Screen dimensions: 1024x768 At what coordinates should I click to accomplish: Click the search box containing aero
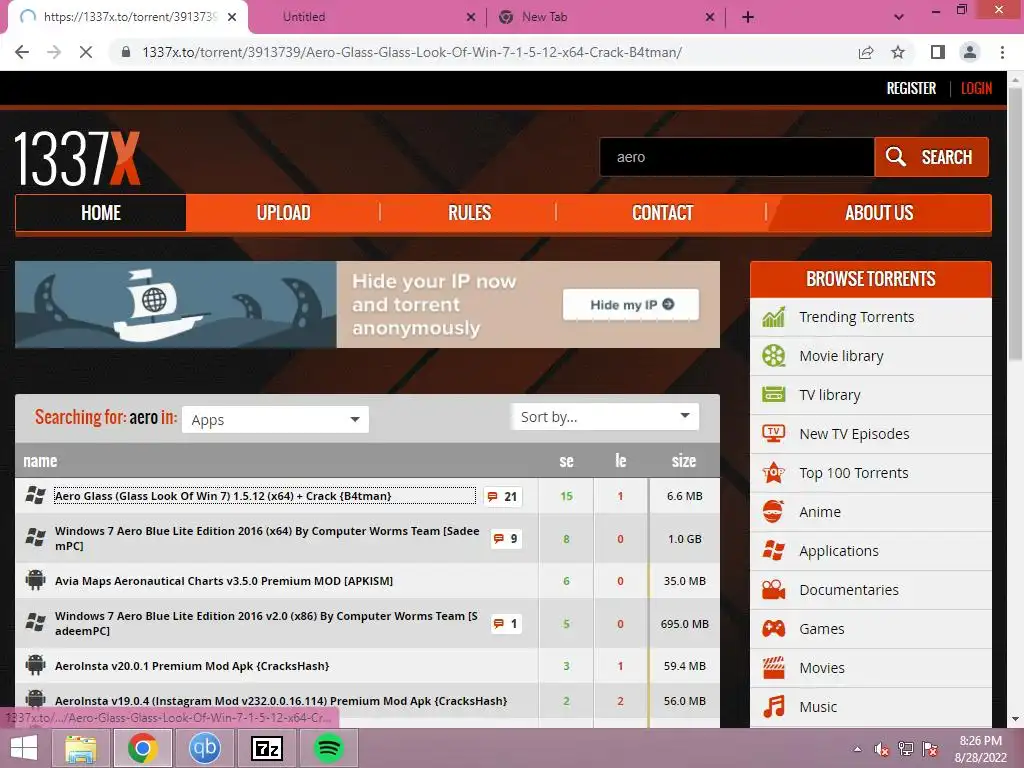pos(737,157)
